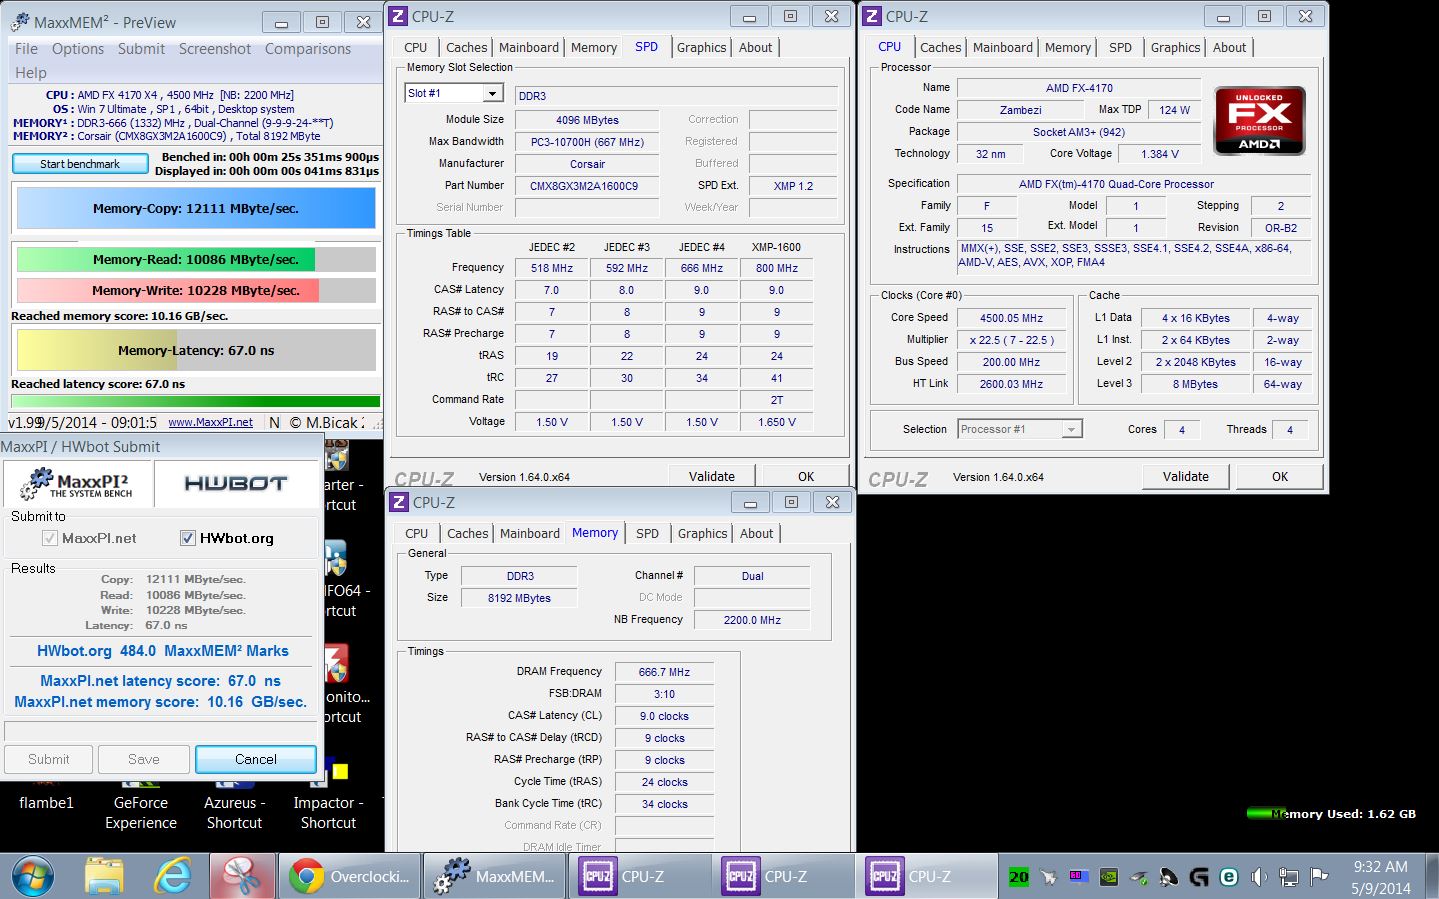Open the Options menu in MaxxMEM
Viewport: 1439px width, 899px height.
pos(78,49)
